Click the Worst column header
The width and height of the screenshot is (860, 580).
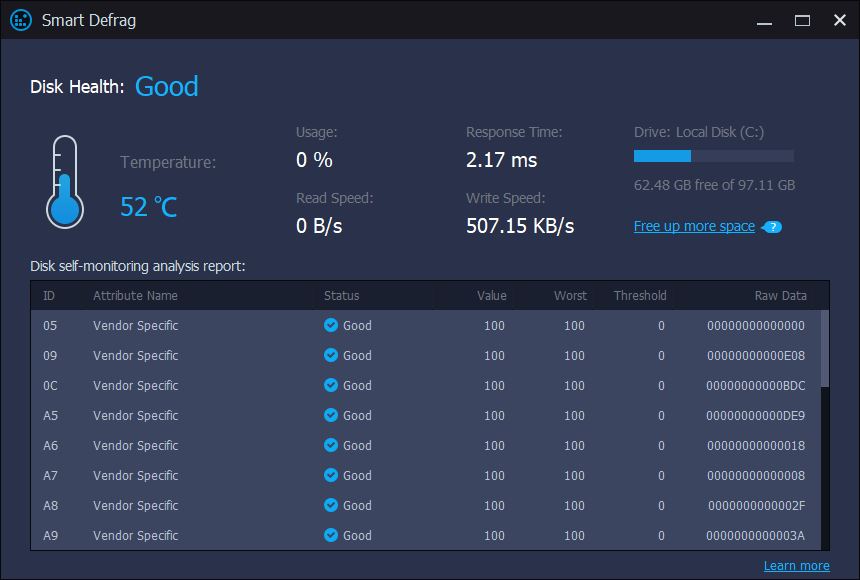pos(570,296)
